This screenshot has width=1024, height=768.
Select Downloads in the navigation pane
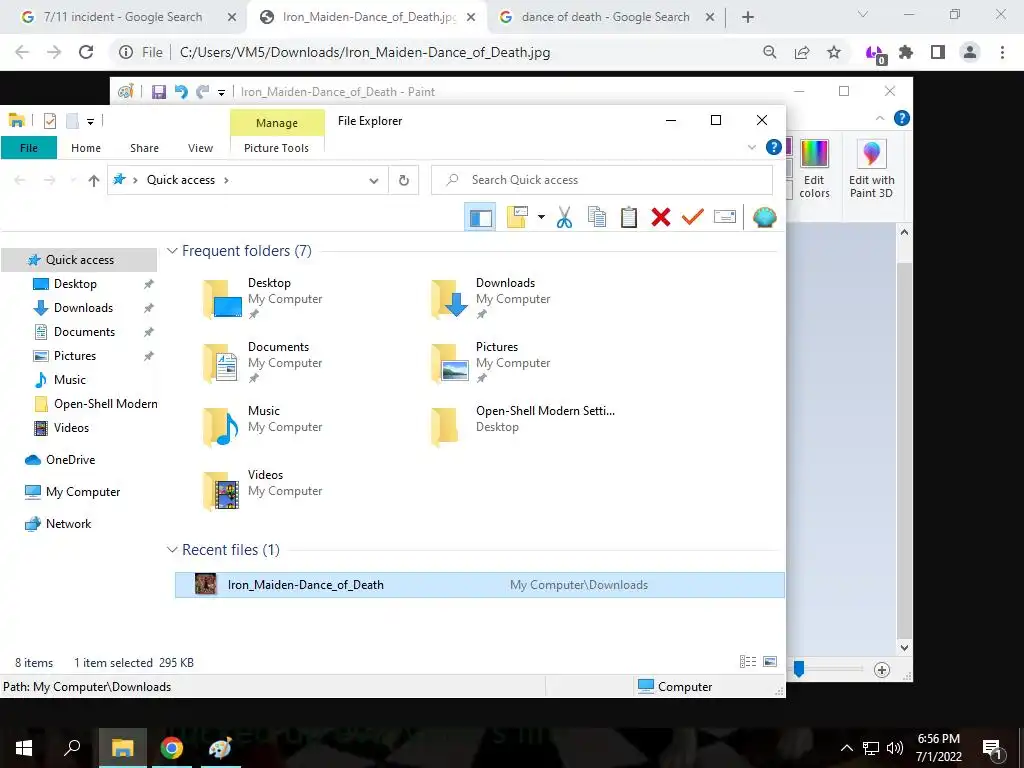click(83, 308)
